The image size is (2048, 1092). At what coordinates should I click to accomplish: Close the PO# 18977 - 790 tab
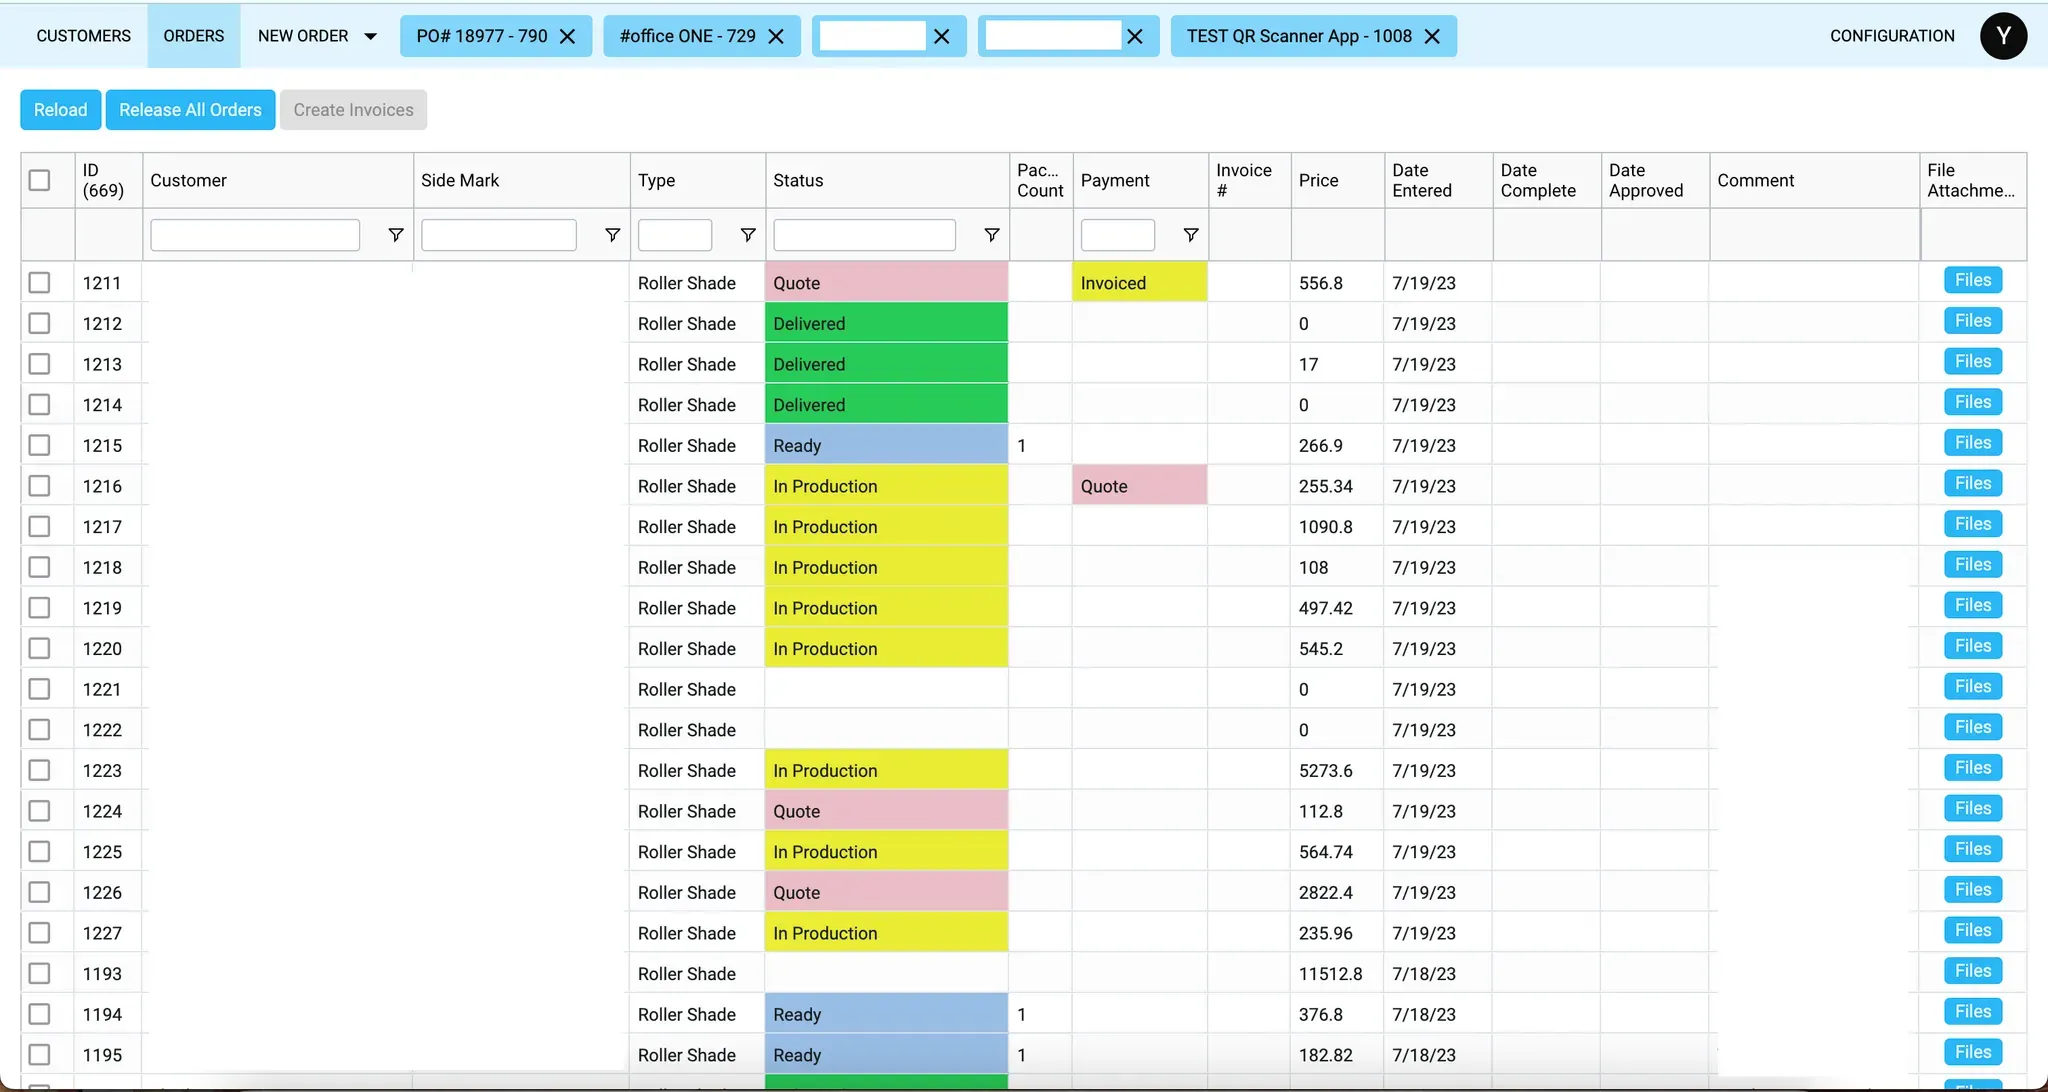567,37
